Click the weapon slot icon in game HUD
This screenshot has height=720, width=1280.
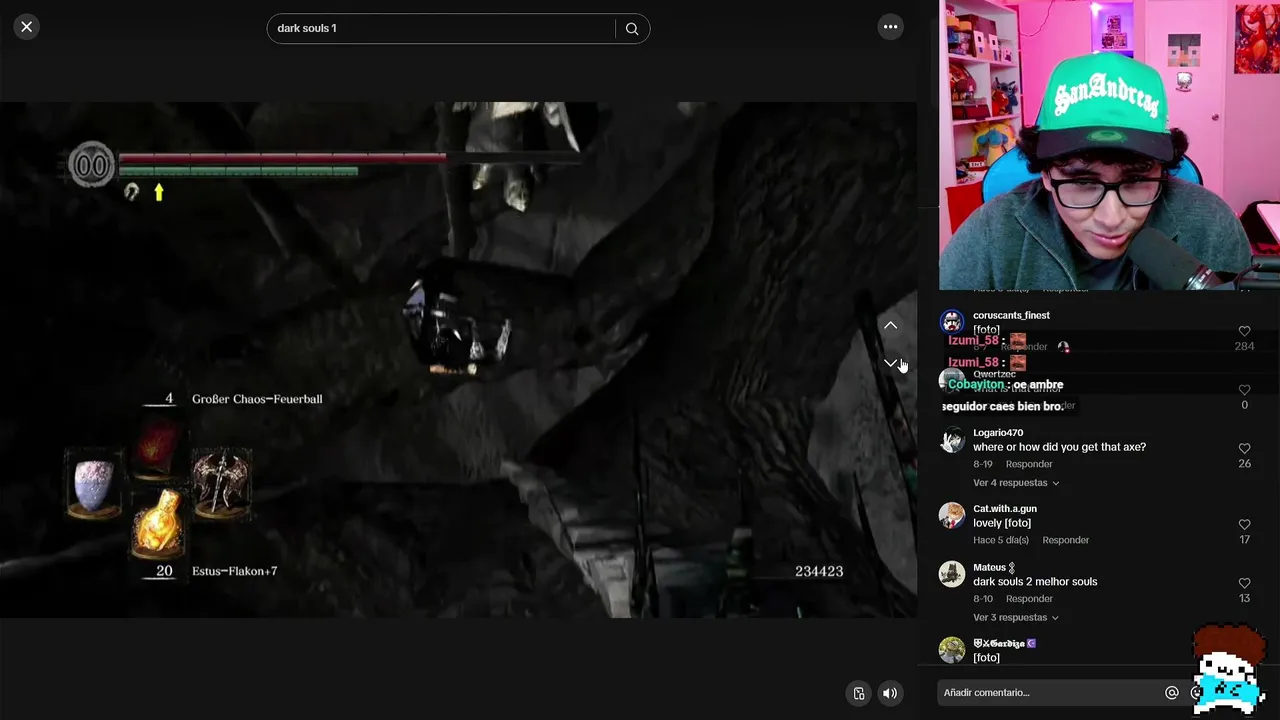(x=221, y=484)
